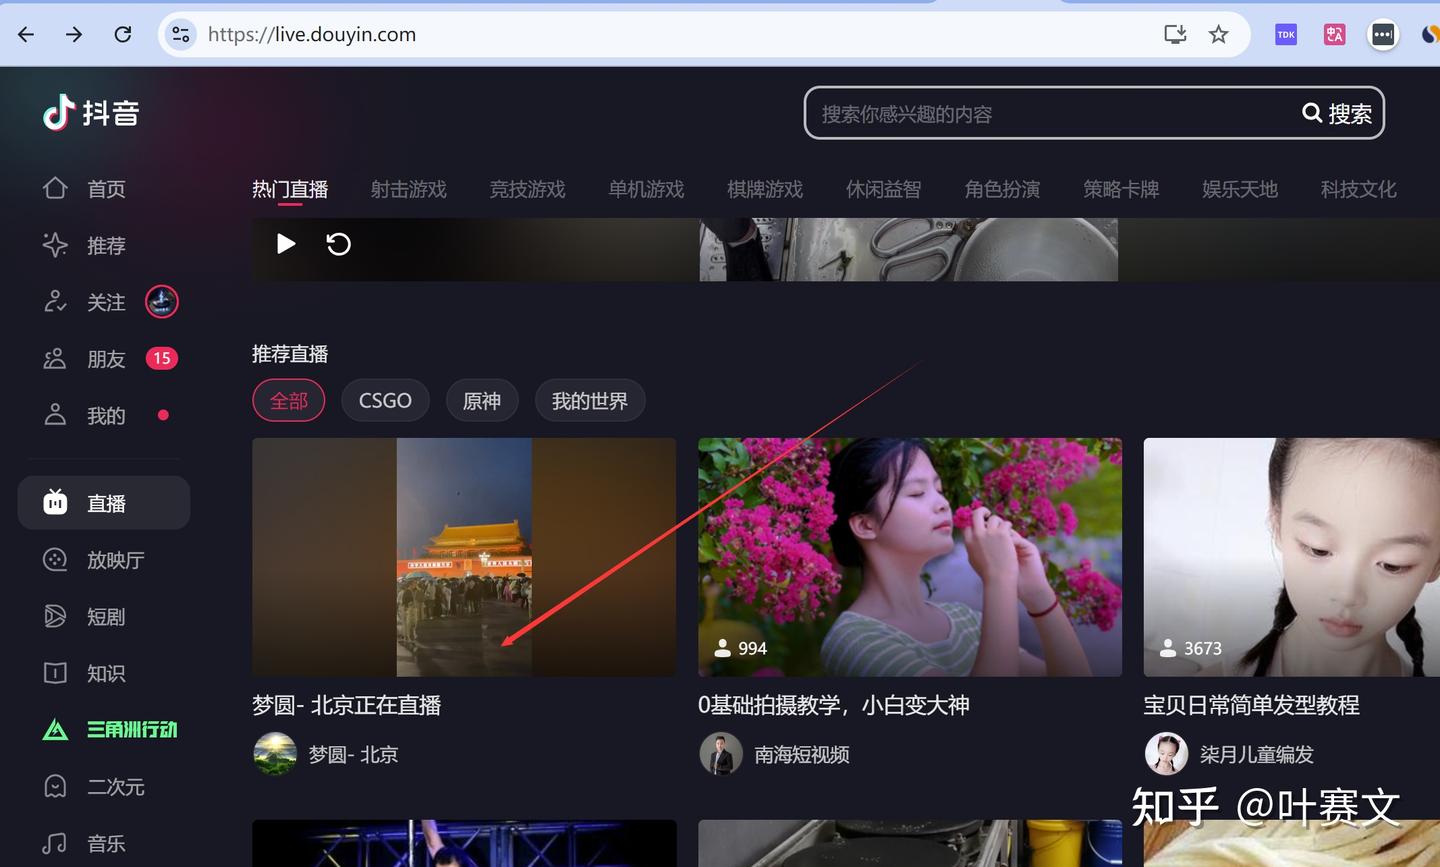
Task: Open the 宝贝日常简单发型教程 live thumbnail
Action: tap(1300, 557)
